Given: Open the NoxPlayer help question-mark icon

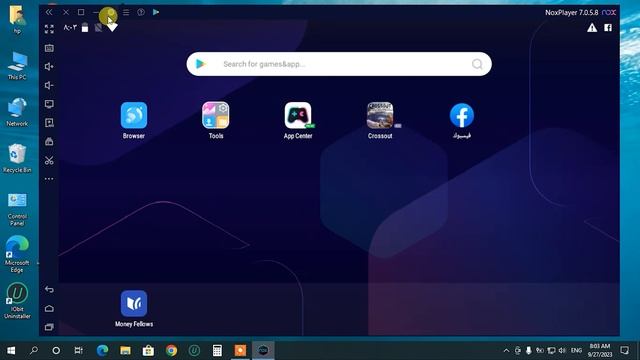Looking at the screenshot, I should pos(141,12).
